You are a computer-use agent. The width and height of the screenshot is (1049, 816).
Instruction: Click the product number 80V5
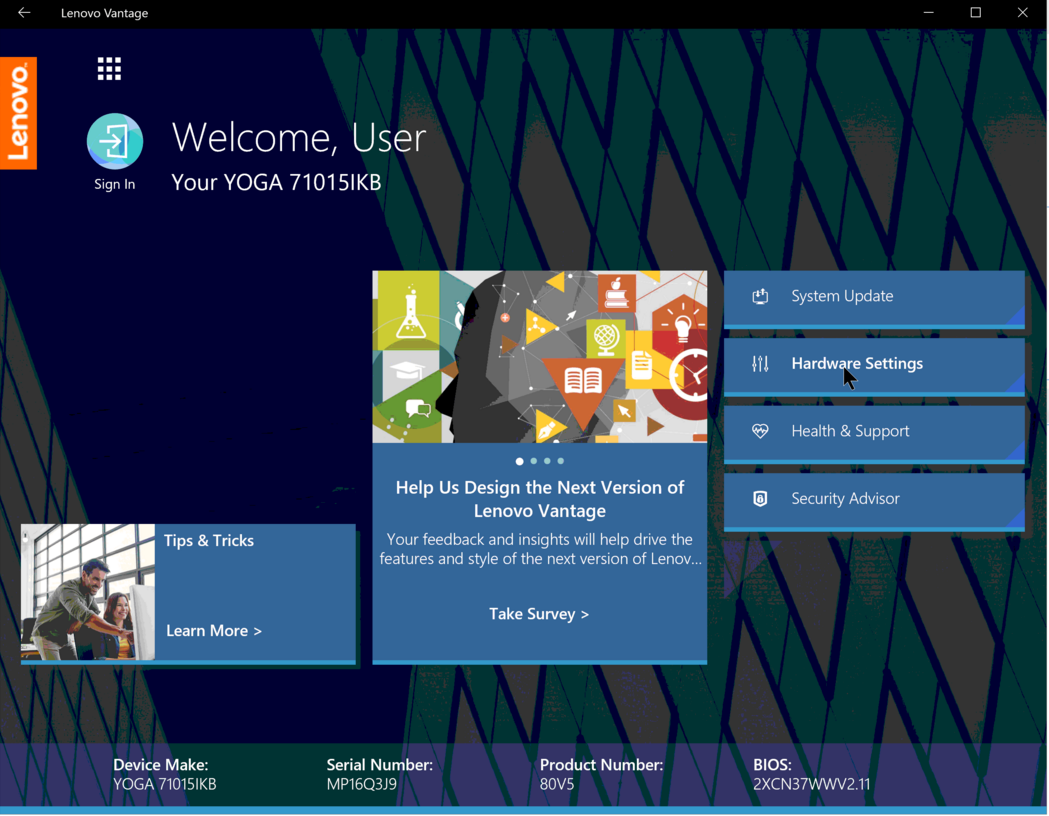click(x=557, y=785)
